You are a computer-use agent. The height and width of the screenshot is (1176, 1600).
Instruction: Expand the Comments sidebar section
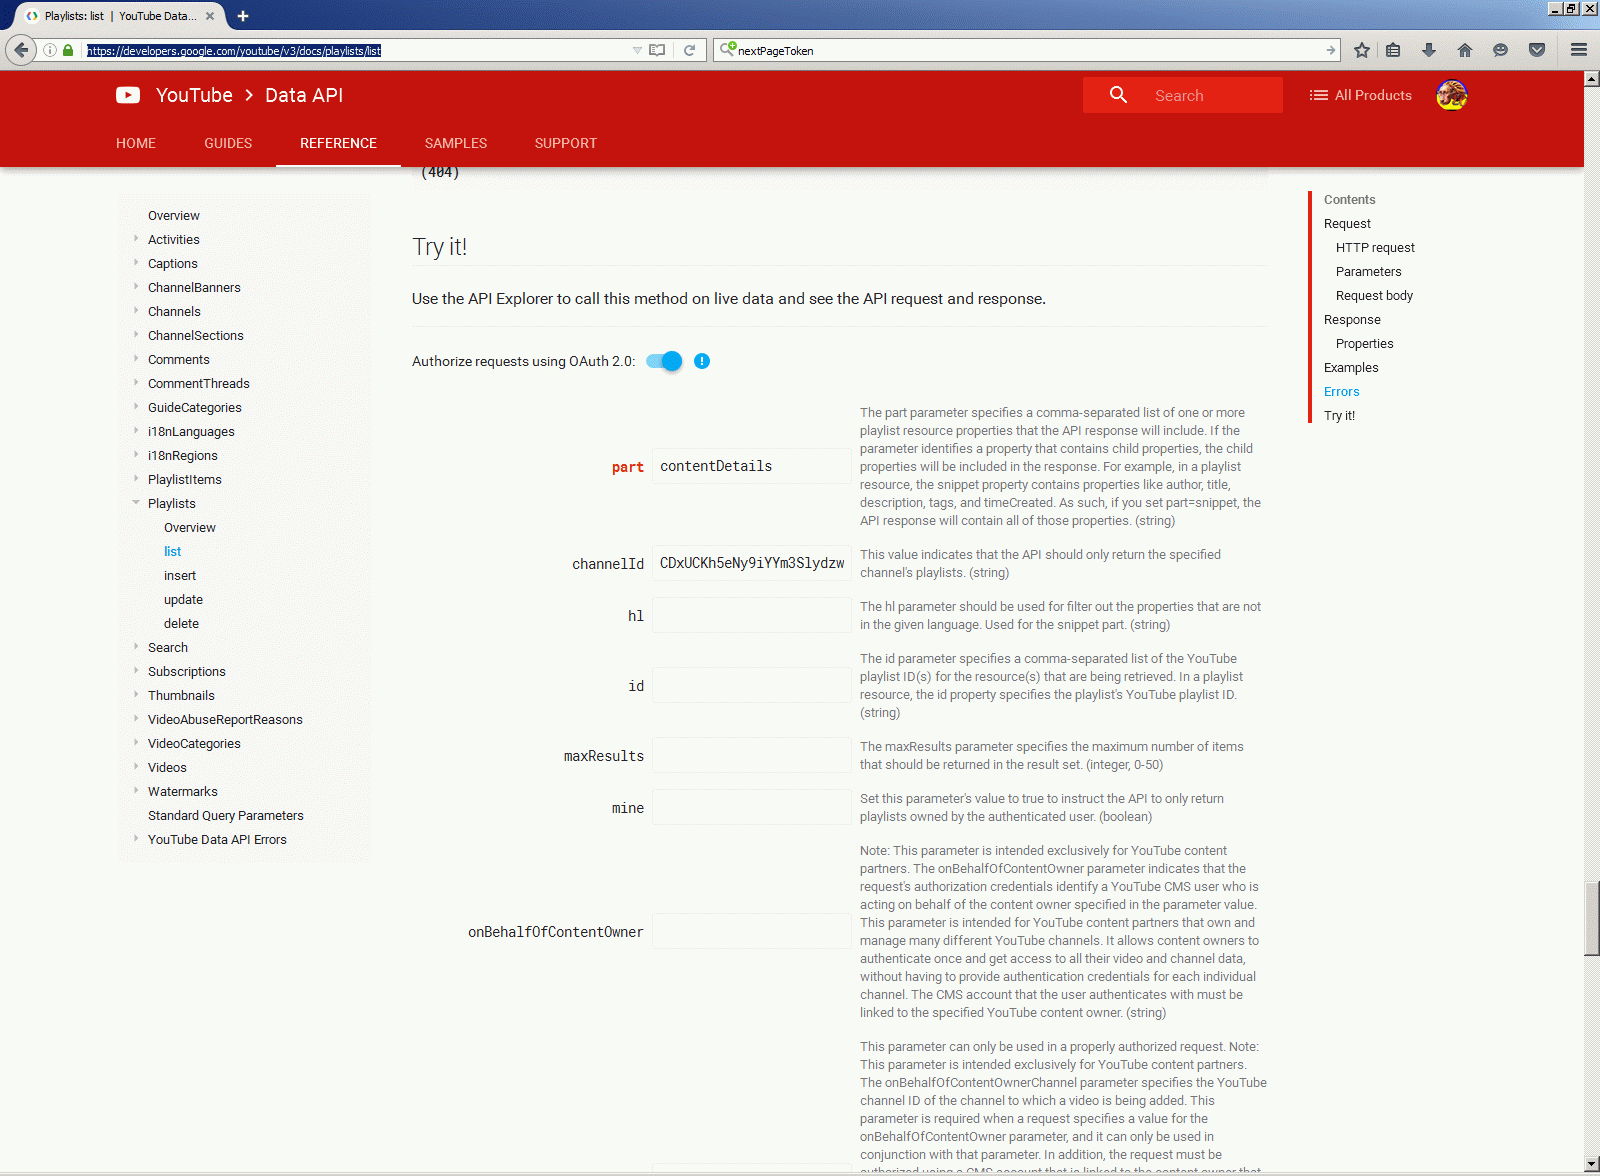click(x=136, y=359)
